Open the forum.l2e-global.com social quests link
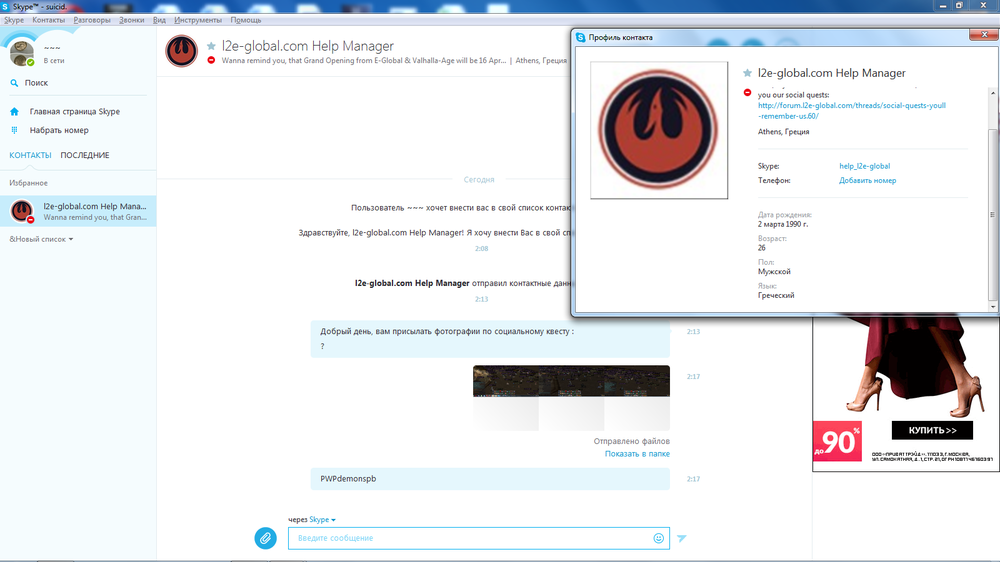The height and width of the screenshot is (562, 1000). (851, 111)
